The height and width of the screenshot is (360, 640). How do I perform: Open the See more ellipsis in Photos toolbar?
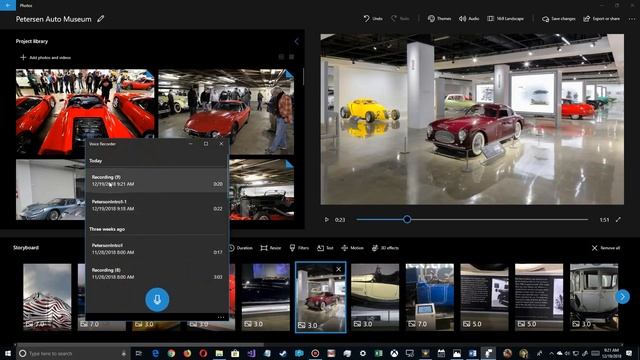632,19
